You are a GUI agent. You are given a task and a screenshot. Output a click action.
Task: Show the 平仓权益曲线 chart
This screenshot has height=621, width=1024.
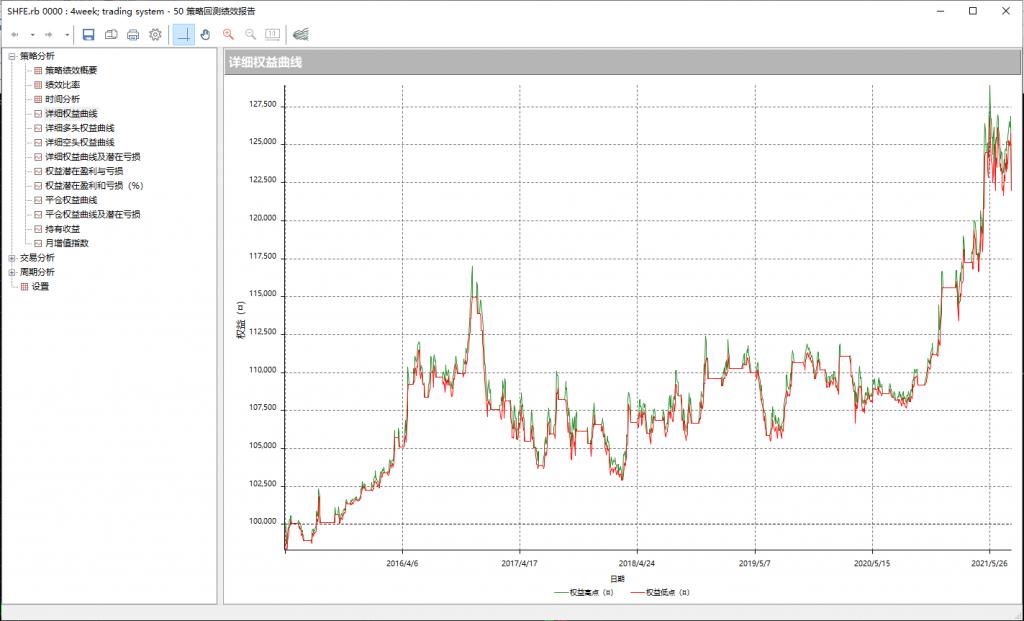tap(71, 200)
